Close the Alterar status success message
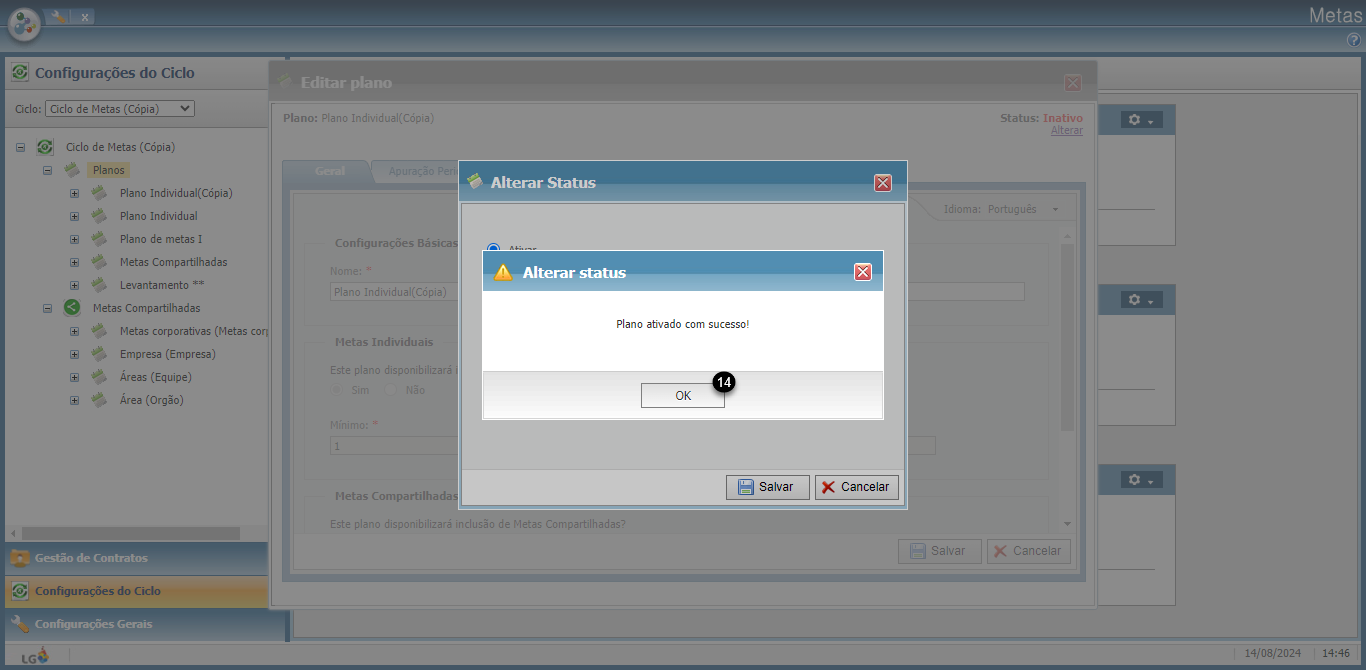Image resolution: width=1366 pixels, height=670 pixels. 863,272
